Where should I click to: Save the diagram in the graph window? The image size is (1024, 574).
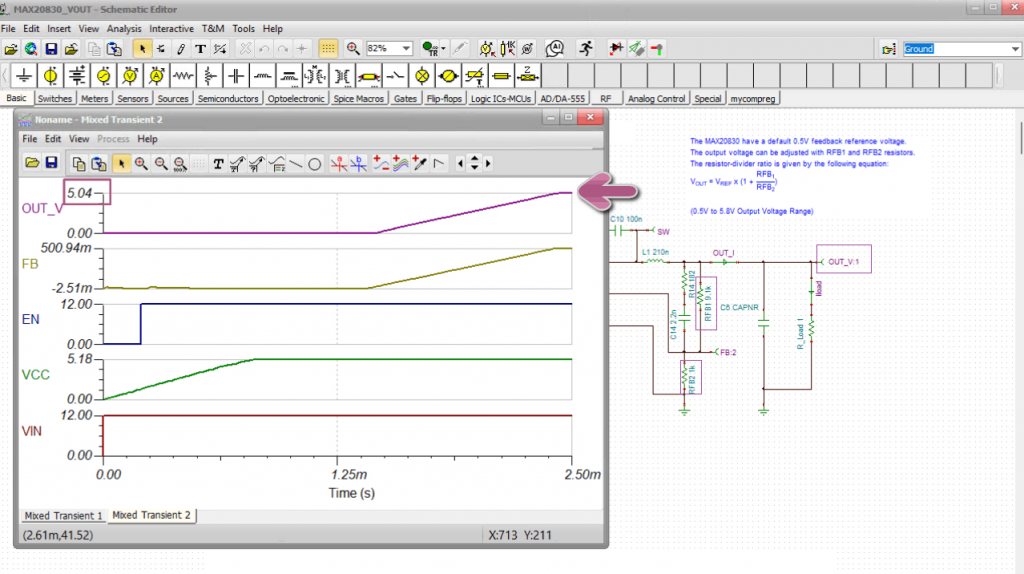52,163
